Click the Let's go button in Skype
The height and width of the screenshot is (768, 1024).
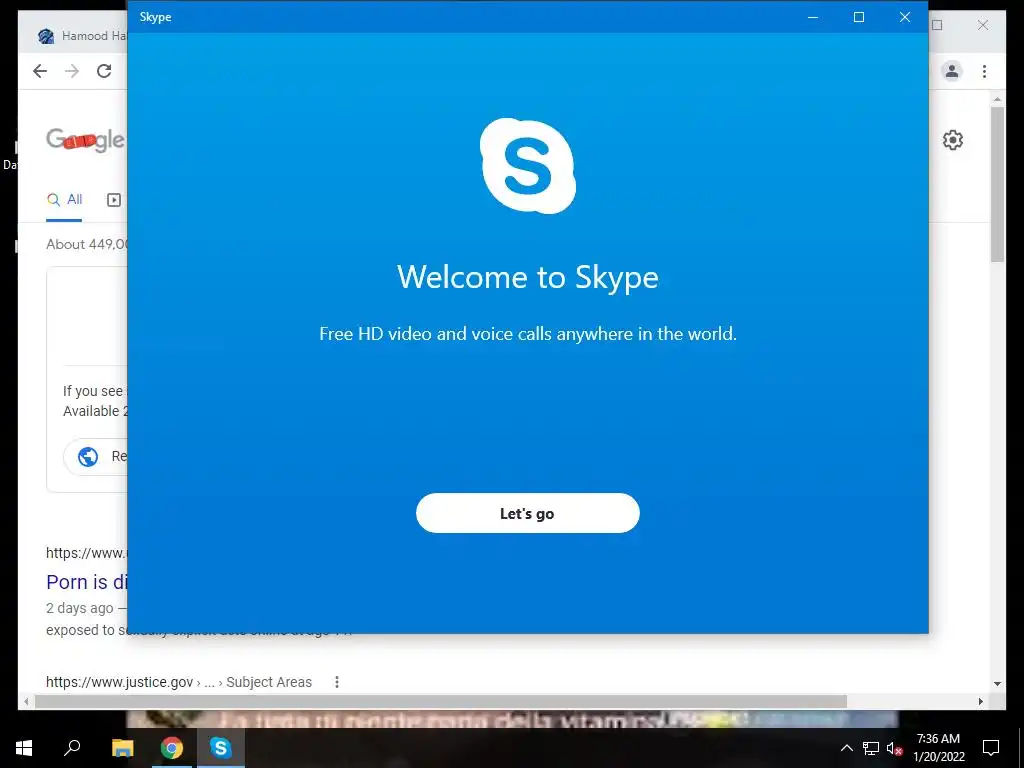[527, 513]
